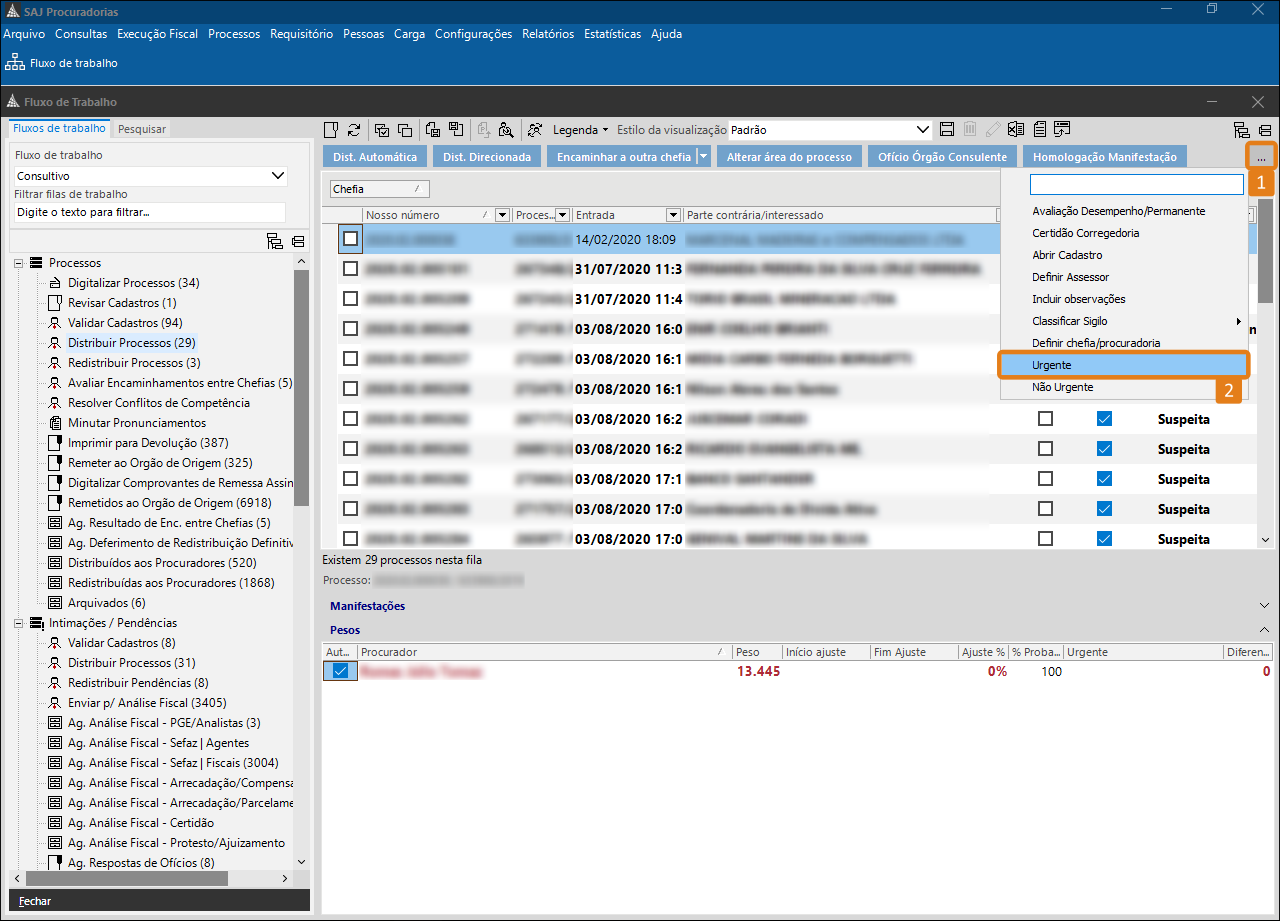Viewport: 1280px width, 921px height.
Task: Click the Excel export icon
Action: coord(1016,129)
